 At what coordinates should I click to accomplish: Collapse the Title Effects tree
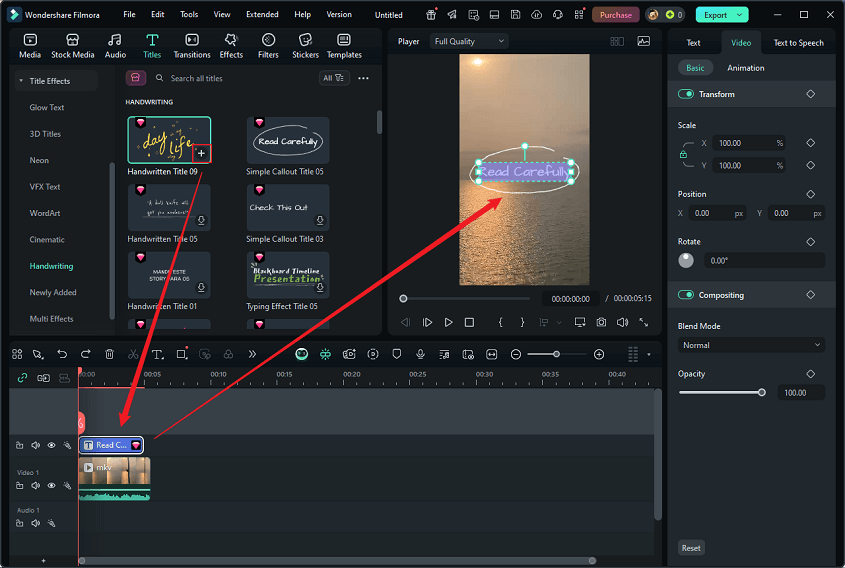[21, 81]
